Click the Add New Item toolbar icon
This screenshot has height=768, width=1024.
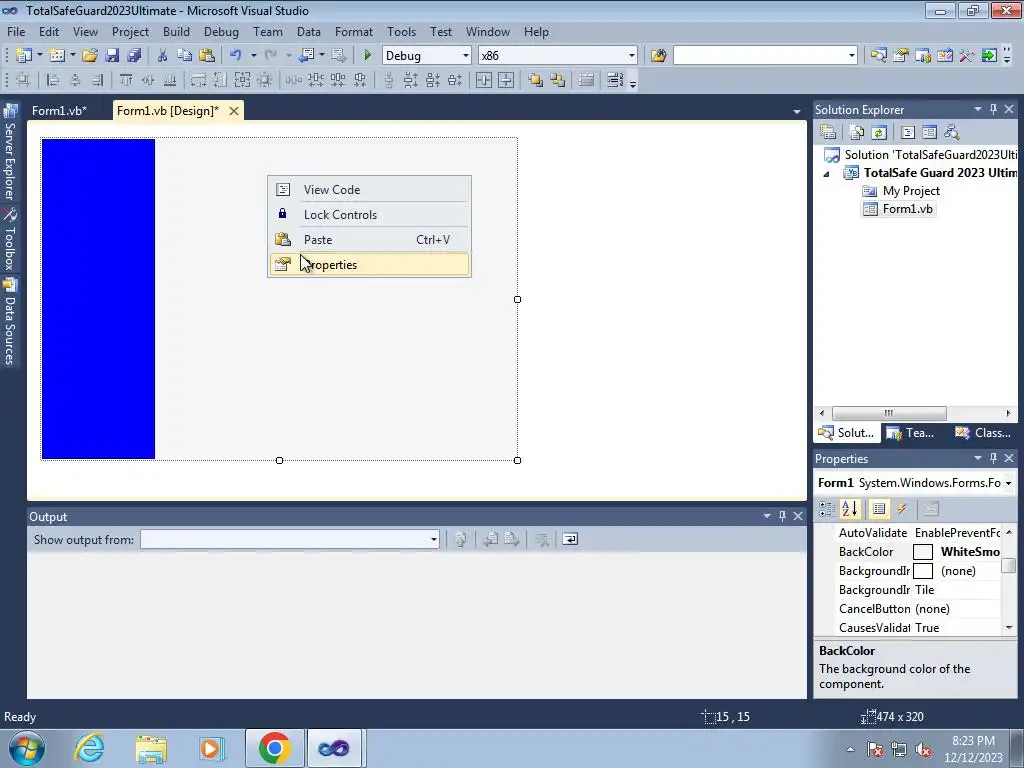click(57, 56)
